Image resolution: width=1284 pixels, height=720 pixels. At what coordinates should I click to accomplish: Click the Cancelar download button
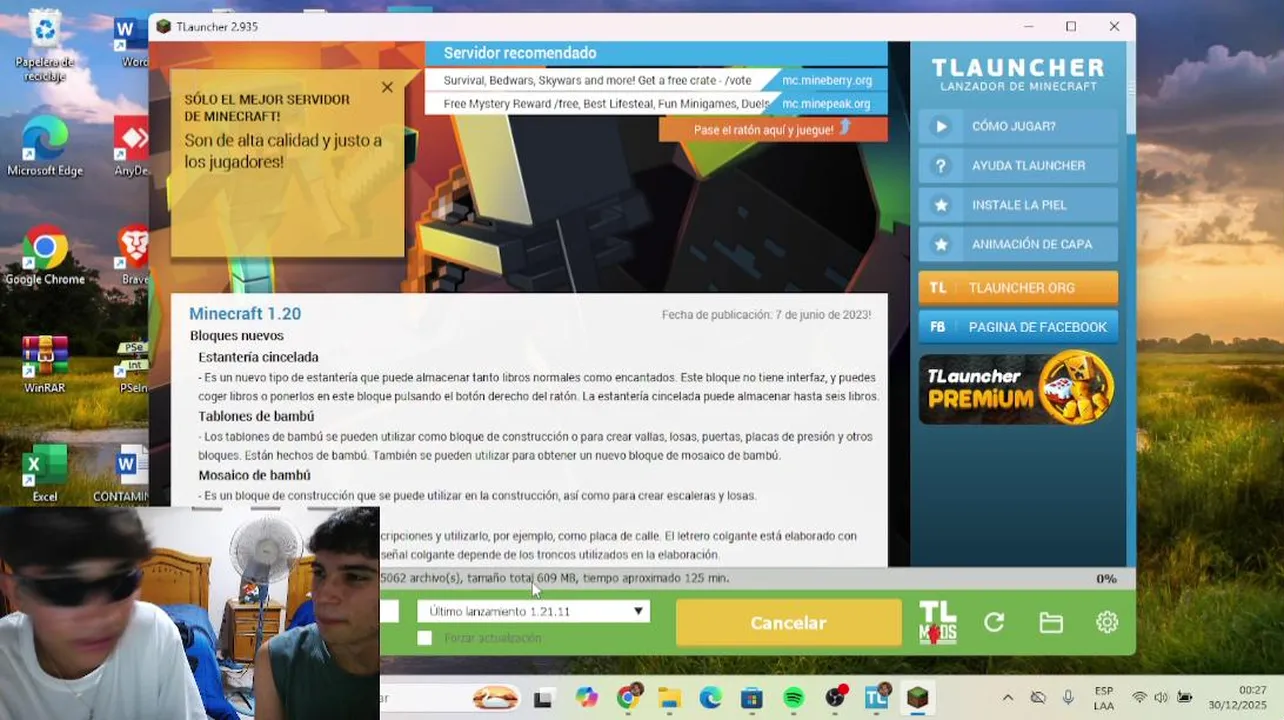click(788, 622)
